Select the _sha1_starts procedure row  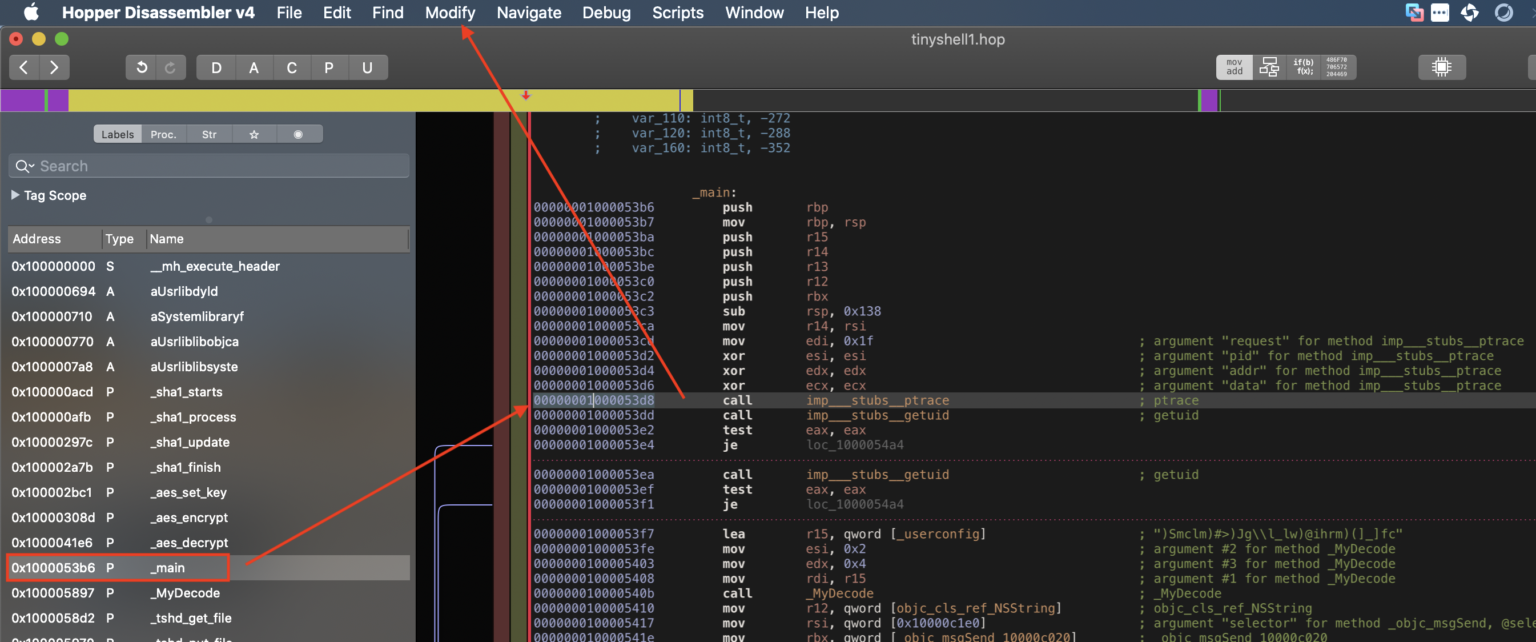coord(209,392)
